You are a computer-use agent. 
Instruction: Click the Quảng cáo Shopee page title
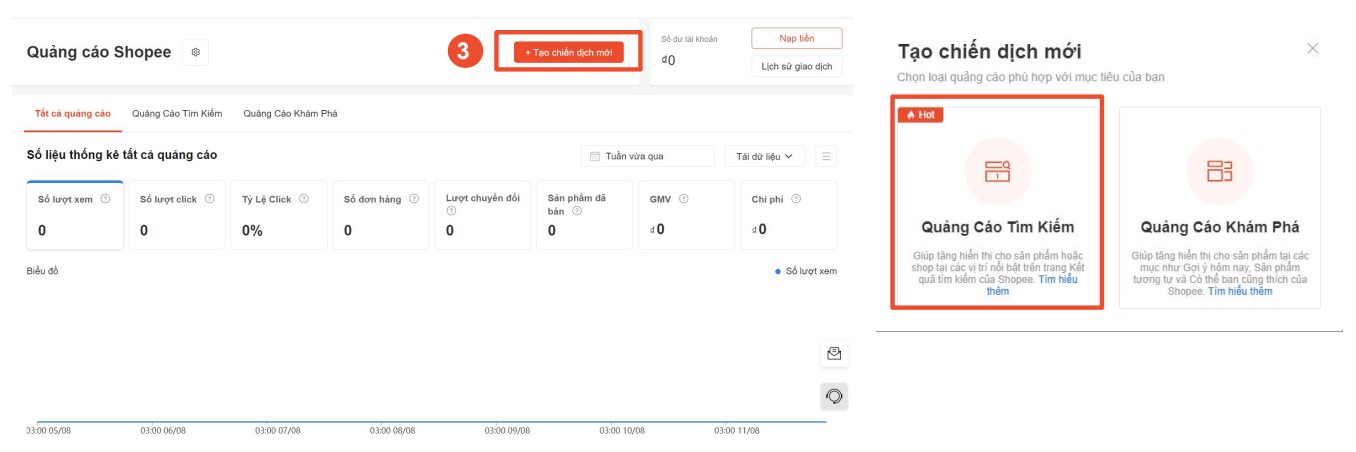click(99, 52)
